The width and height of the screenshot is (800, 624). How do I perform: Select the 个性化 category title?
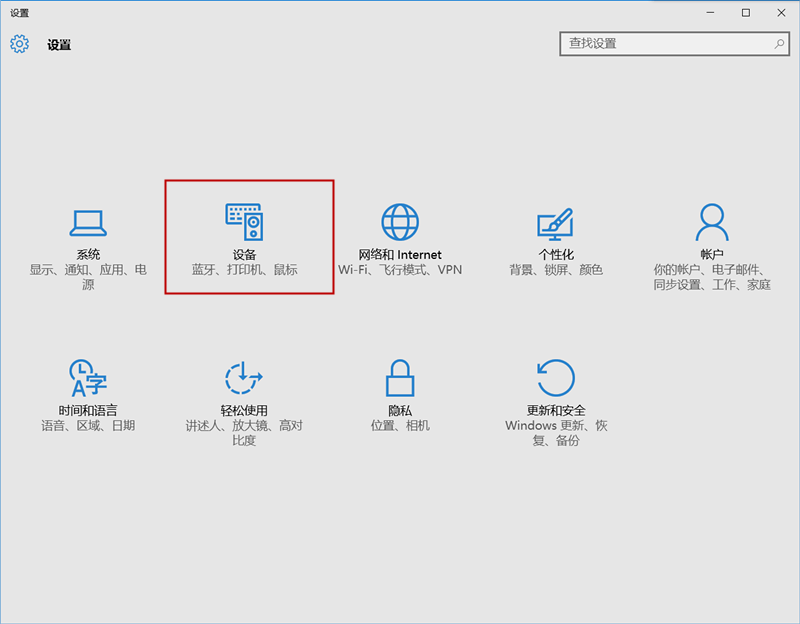556,254
